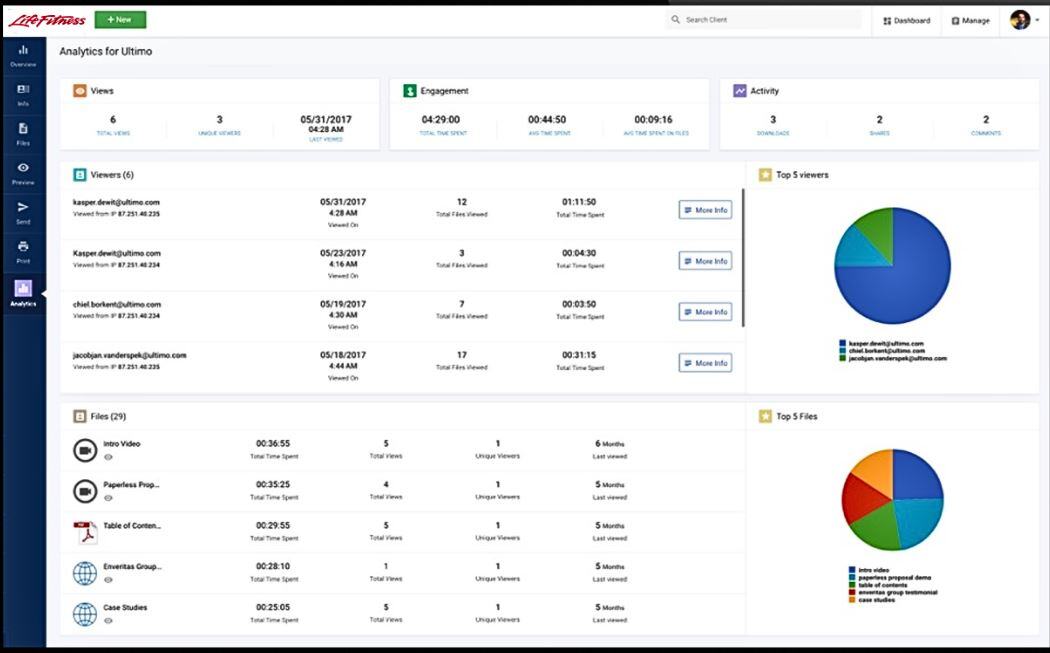The width and height of the screenshot is (1050, 653).
Task: Toggle eye icon under Intro Video
Action: click(108, 457)
